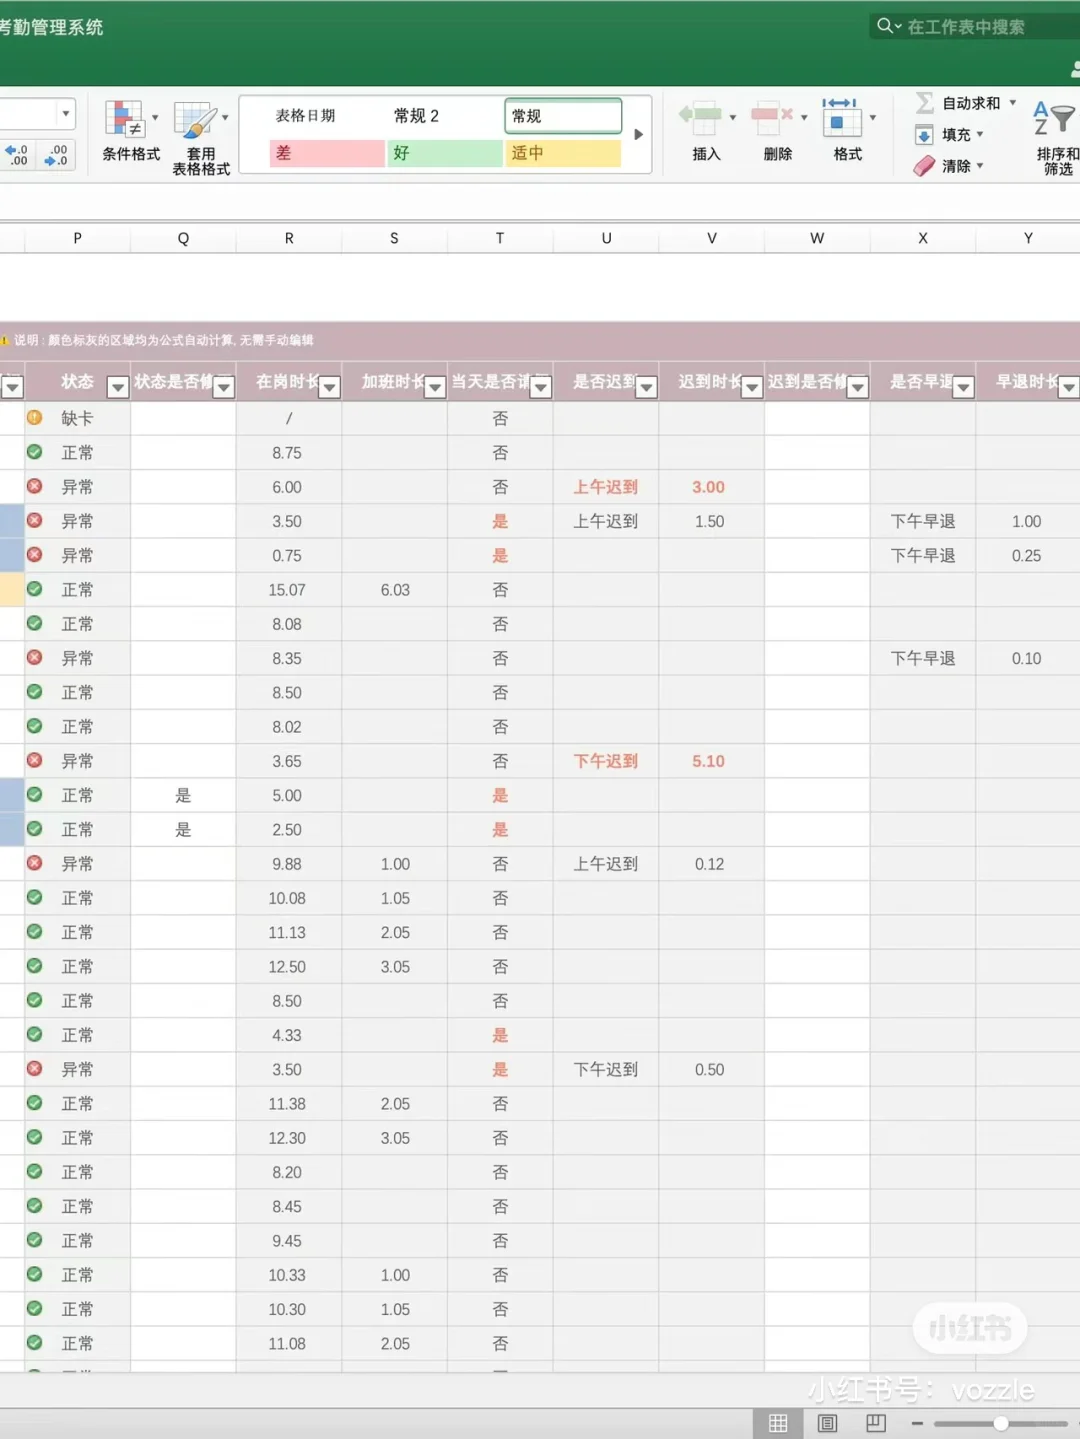Click the orange 上午迟到 cell
Viewport: 1080px width, 1439px height.
pyautogui.click(x=606, y=487)
